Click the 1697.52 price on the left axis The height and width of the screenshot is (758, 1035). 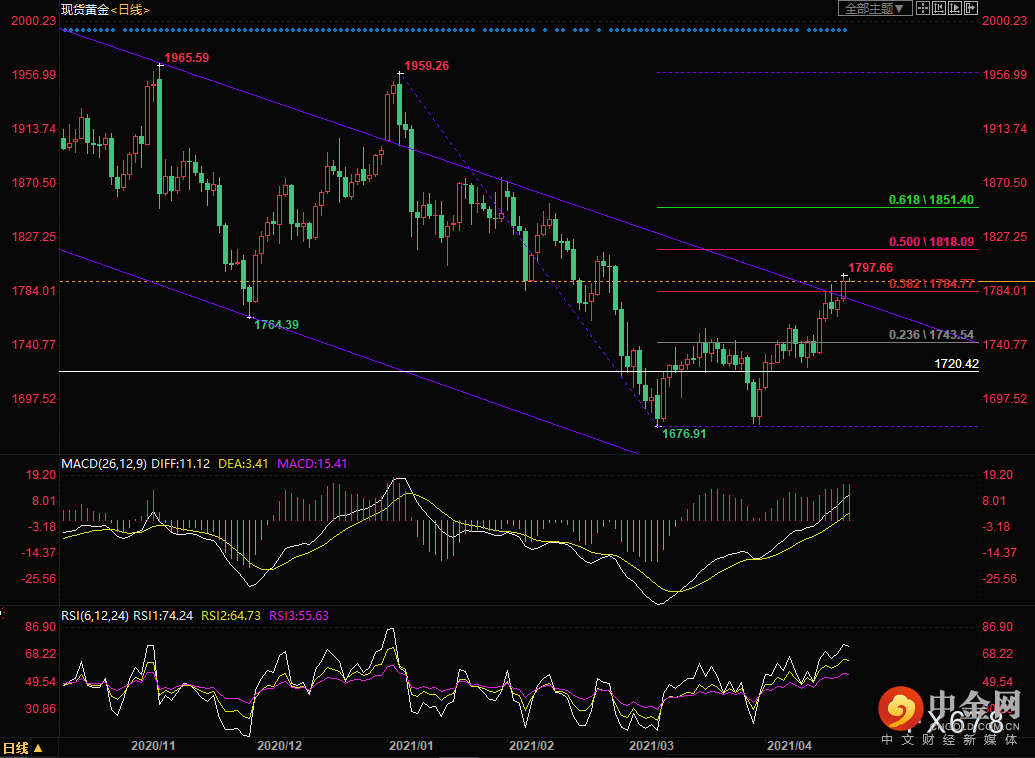tap(34, 399)
